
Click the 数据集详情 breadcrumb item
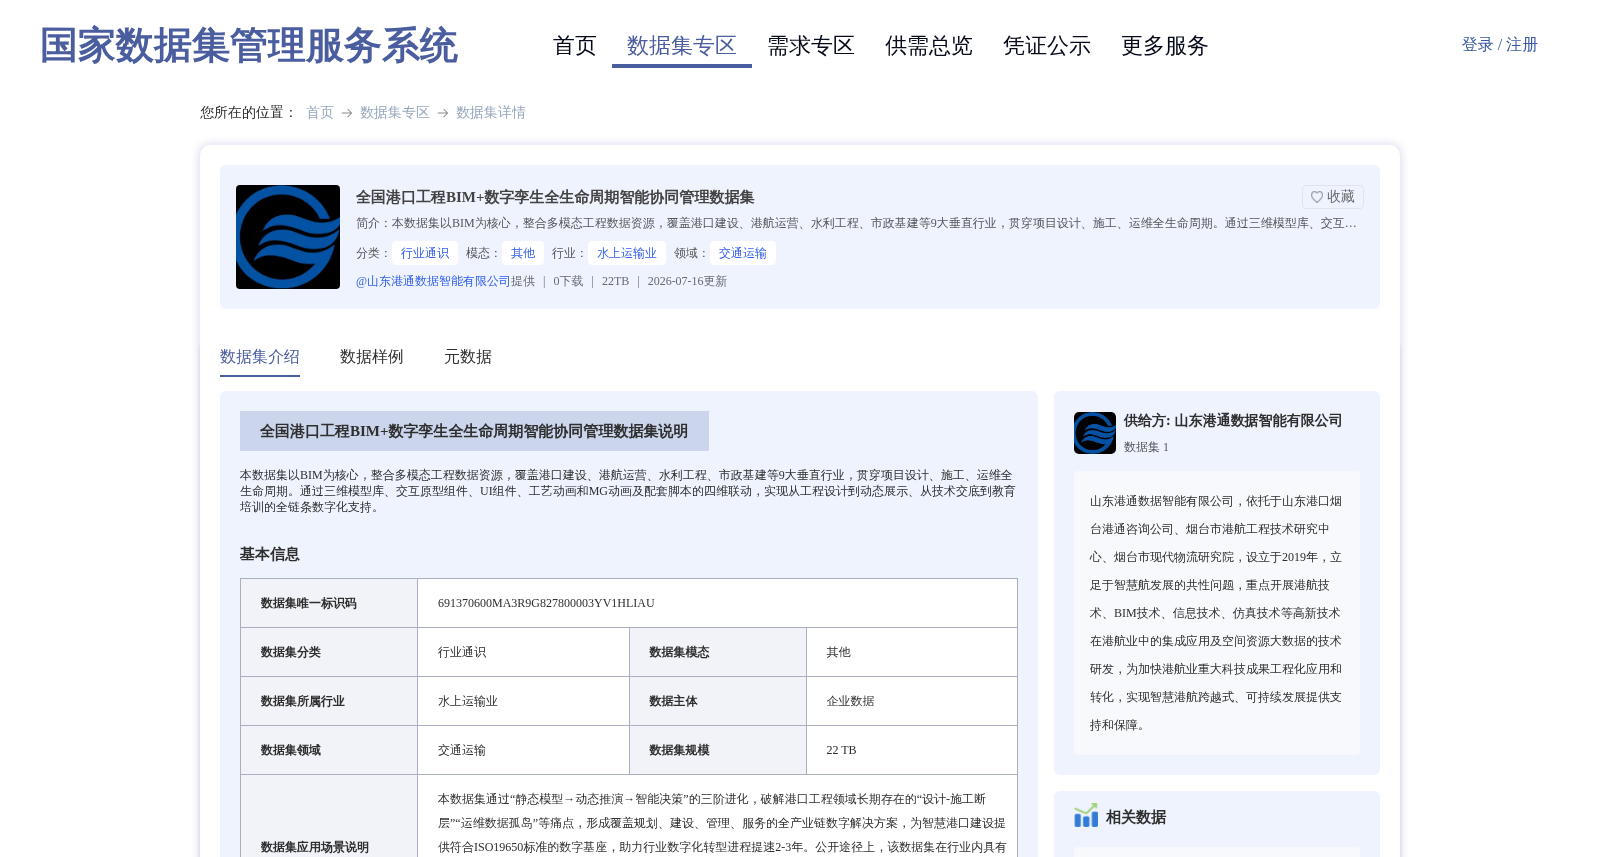(491, 112)
